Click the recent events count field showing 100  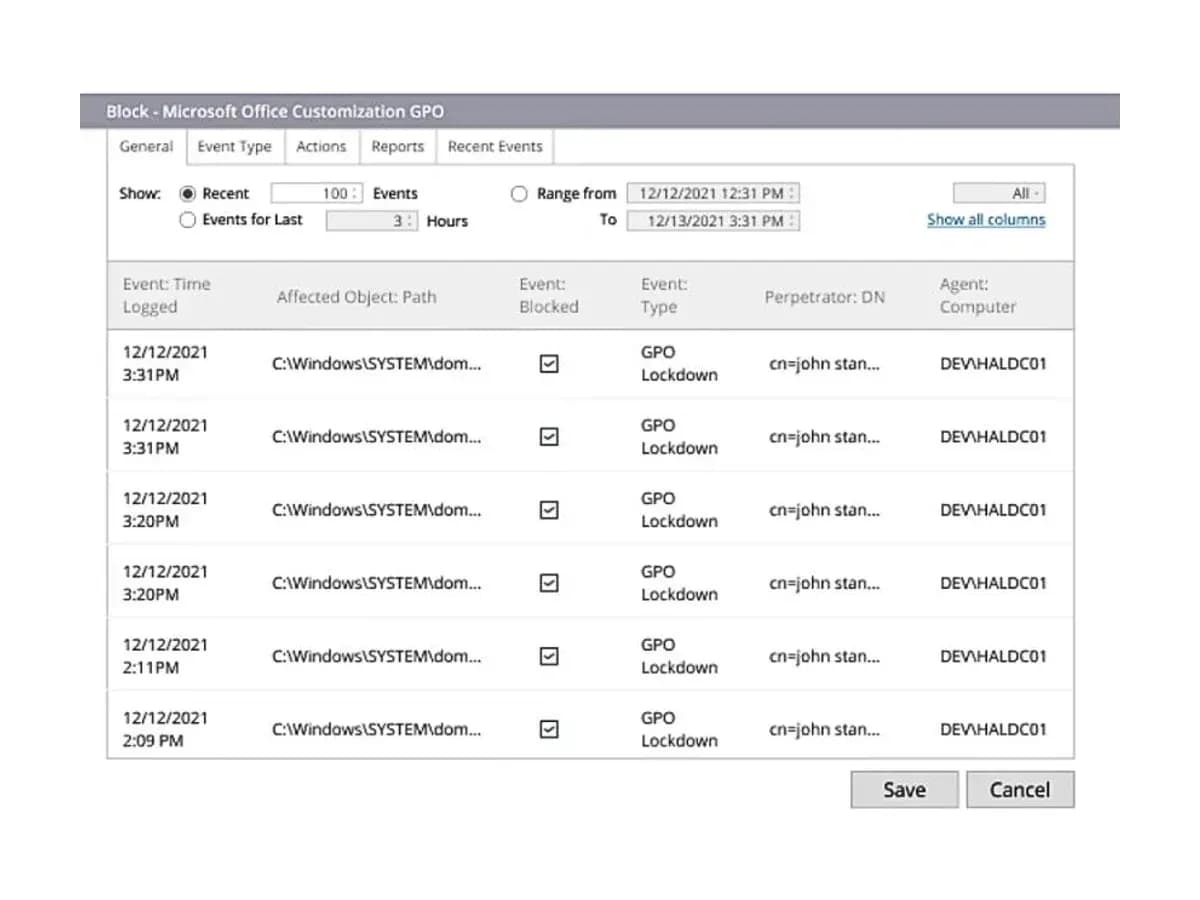point(317,194)
